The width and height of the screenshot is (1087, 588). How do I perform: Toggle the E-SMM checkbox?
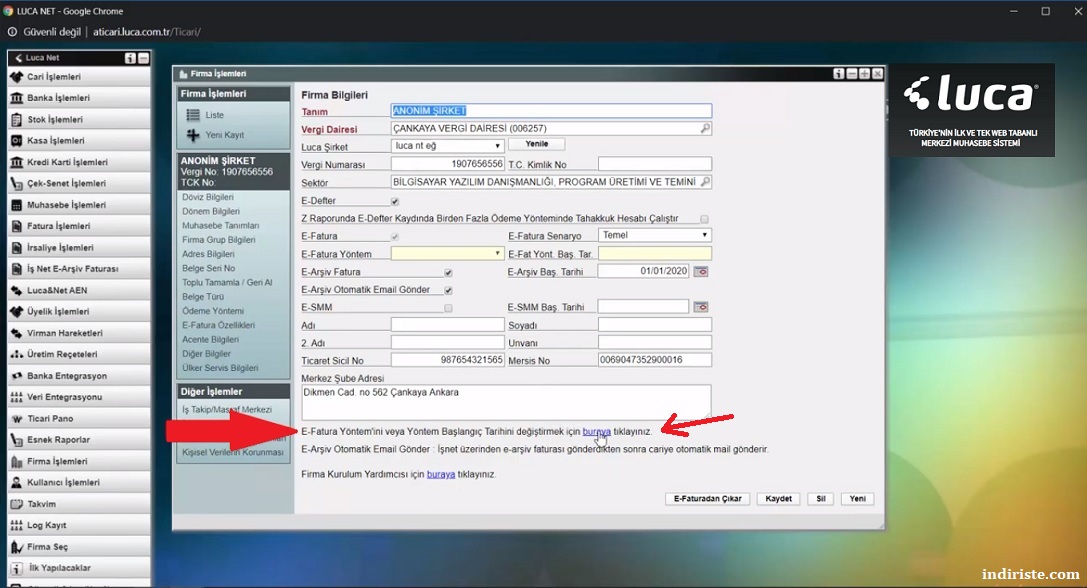point(449,308)
